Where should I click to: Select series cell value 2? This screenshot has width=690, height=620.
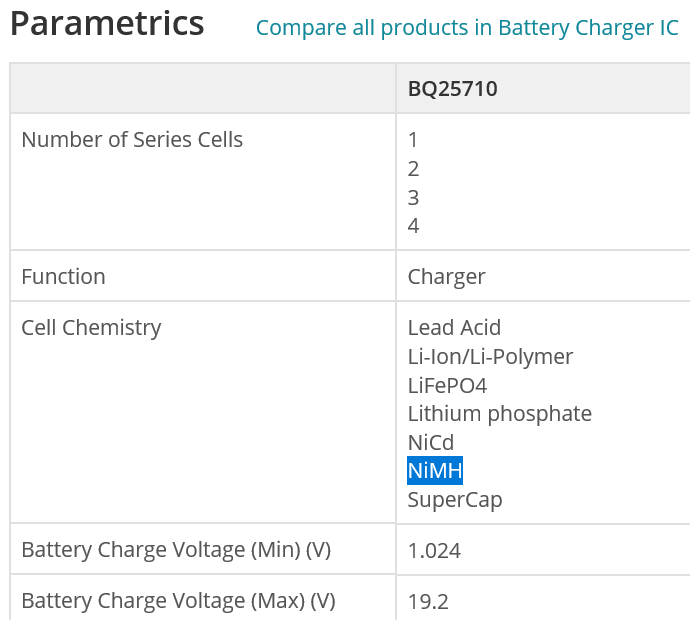click(413, 169)
